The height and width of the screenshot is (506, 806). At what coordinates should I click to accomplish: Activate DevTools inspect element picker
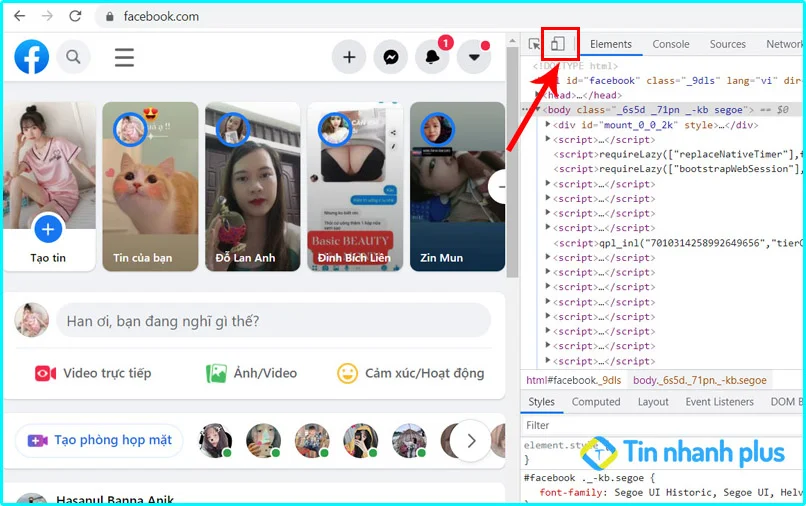click(535, 44)
